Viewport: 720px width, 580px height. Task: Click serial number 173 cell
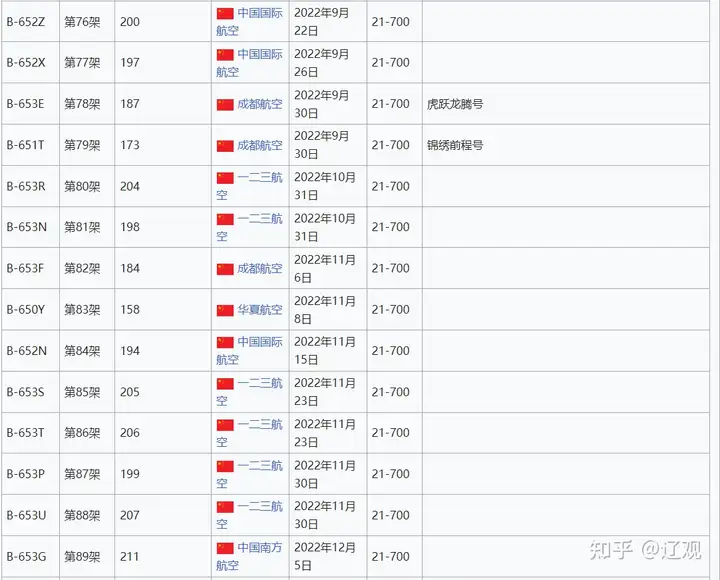(163, 145)
